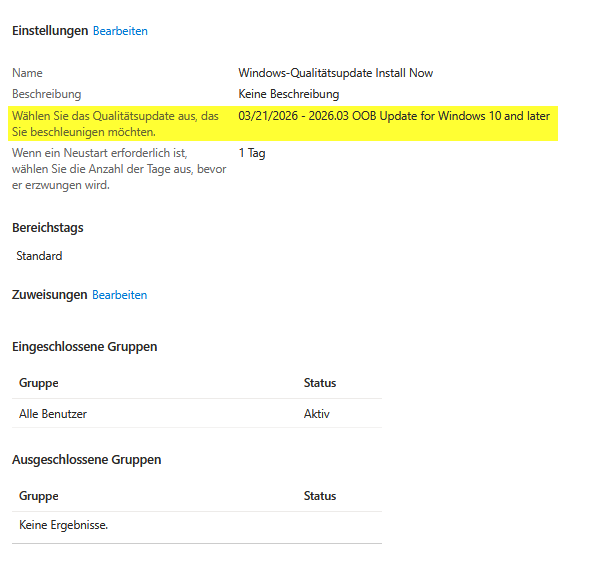Click Gruppe column header under Eingeschlossene Gruppen
The width and height of the screenshot is (616, 564).
point(39,383)
